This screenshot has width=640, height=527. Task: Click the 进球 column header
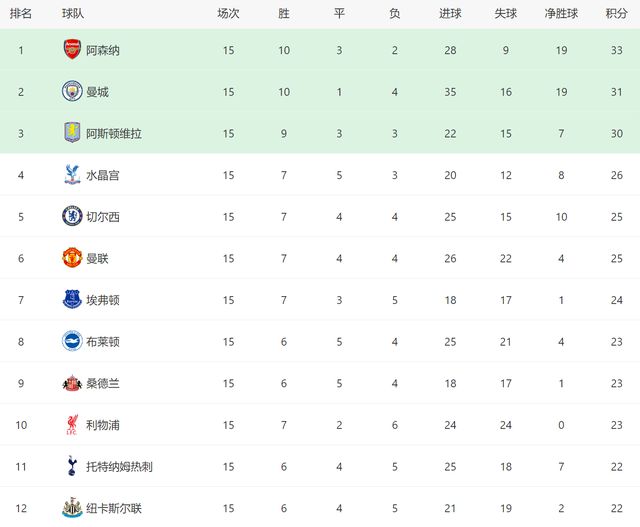450,14
